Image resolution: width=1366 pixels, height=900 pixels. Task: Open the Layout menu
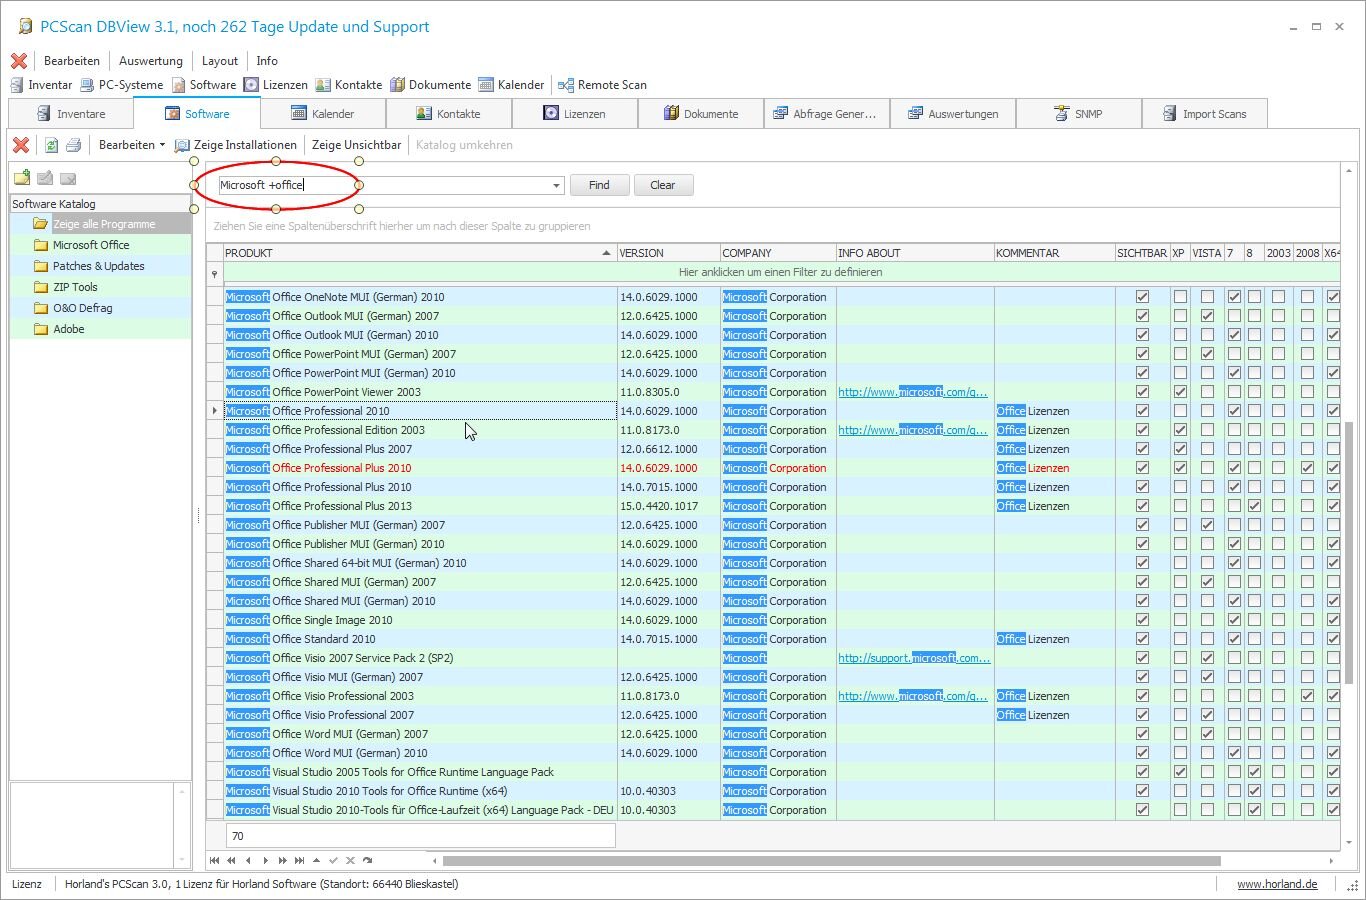(x=220, y=61)
